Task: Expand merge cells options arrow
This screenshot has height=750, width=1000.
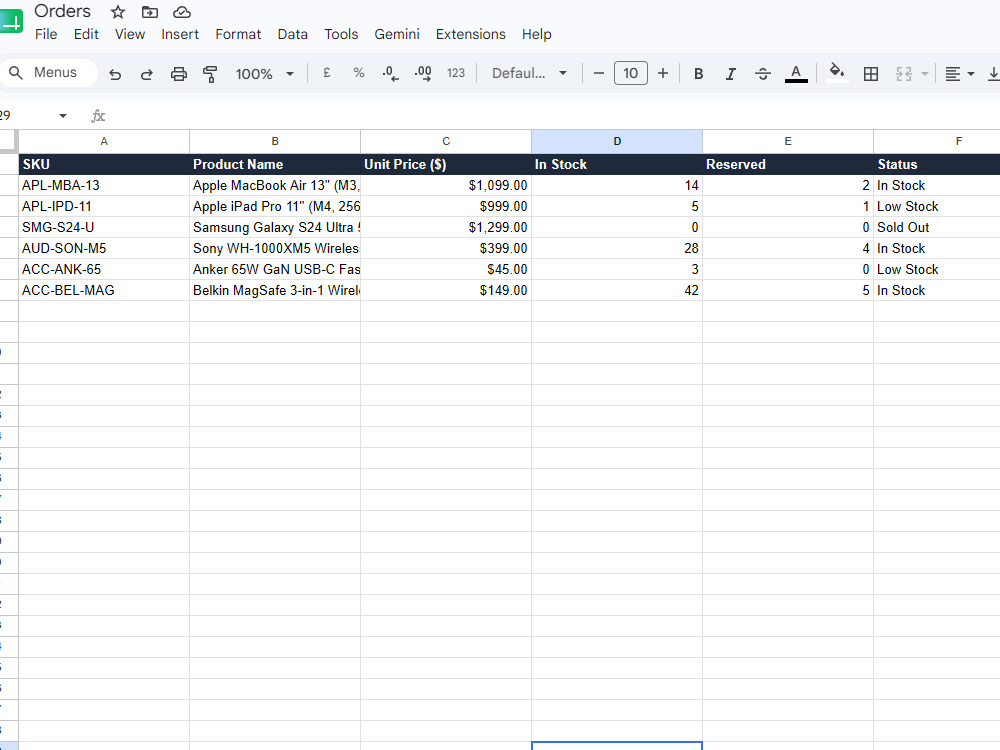Action: pyautogui.click(x=925, y=74)
